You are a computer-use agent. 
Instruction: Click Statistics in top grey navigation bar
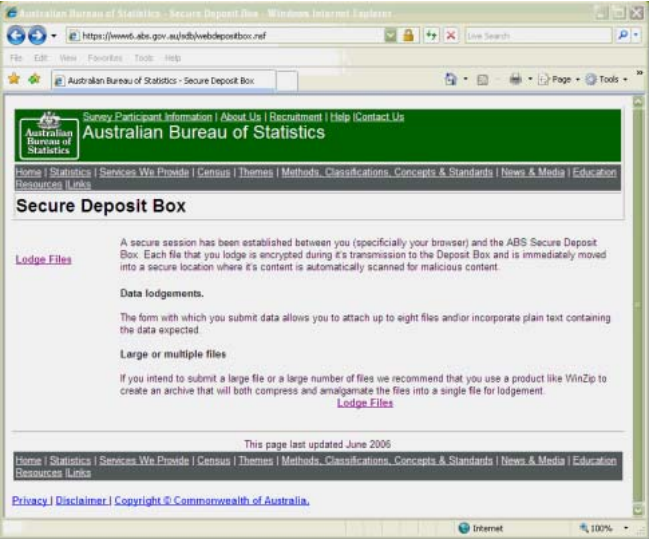click(70, 172)
